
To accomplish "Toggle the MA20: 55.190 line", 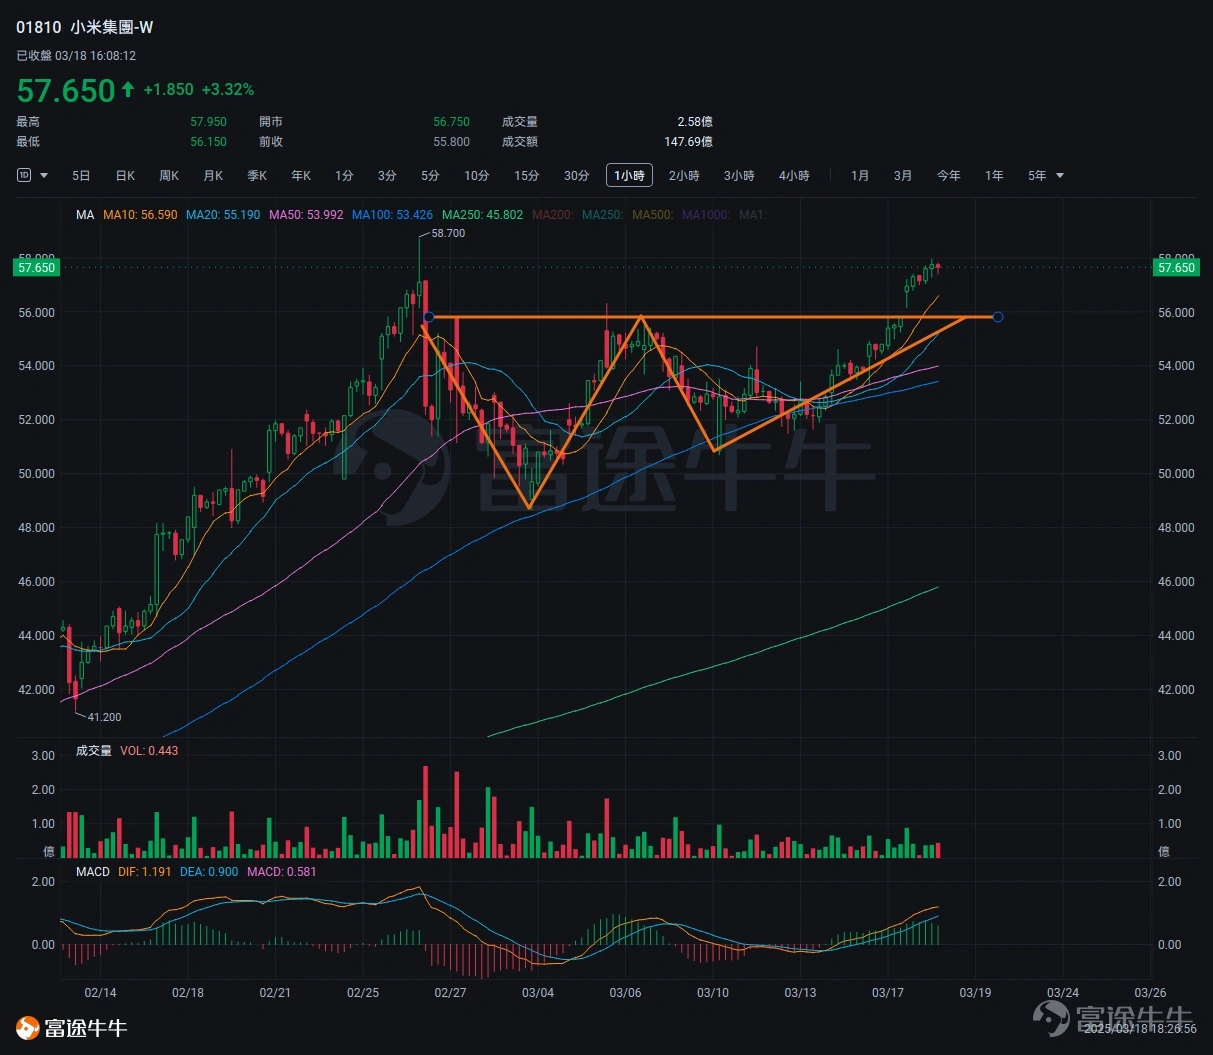I will click(x=223, y=215).
